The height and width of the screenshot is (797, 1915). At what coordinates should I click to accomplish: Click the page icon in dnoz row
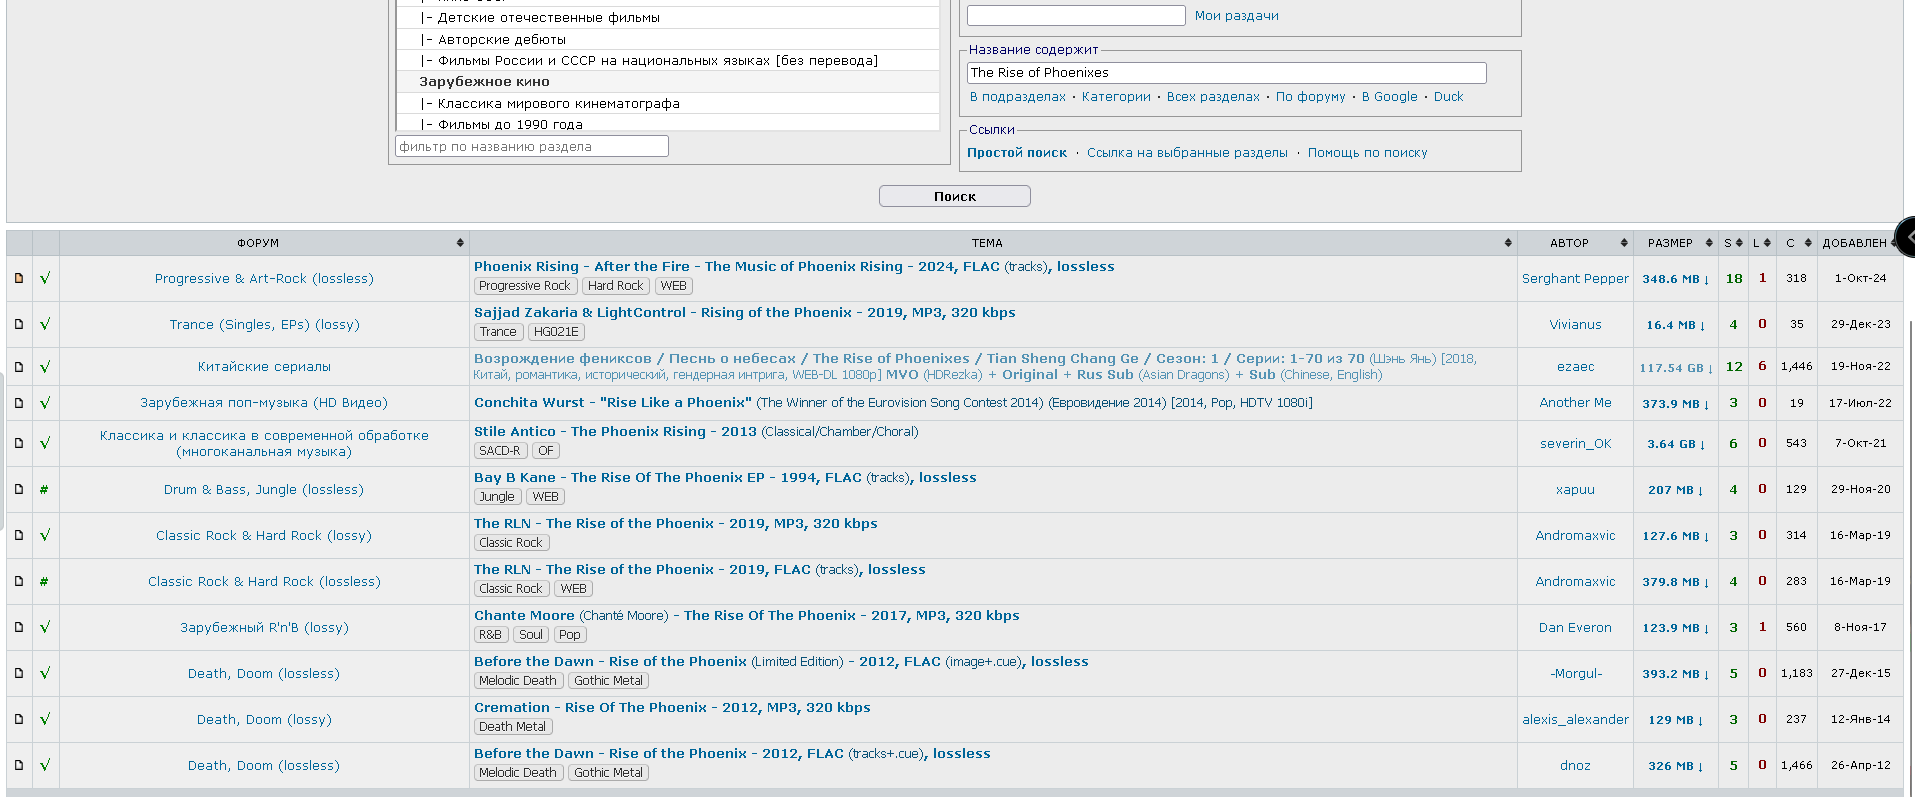tap(19, 765)
